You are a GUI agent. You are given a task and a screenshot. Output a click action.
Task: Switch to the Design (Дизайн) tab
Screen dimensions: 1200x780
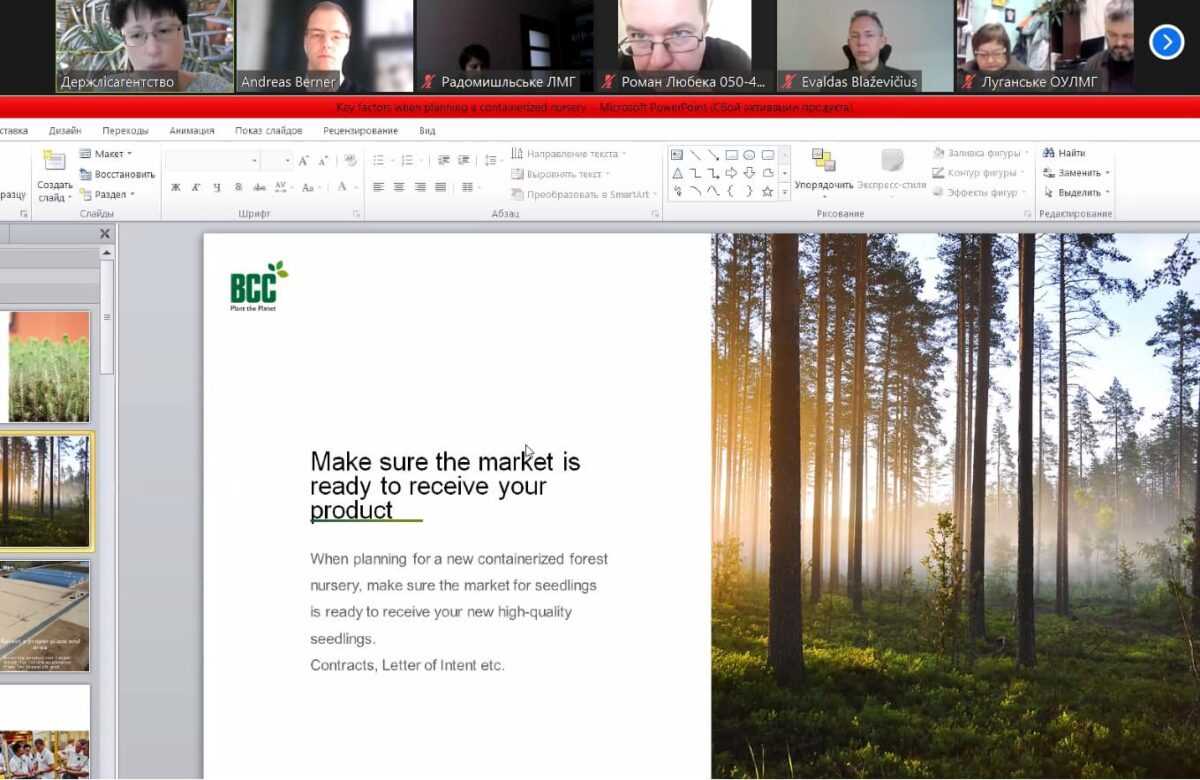(65, 130)
